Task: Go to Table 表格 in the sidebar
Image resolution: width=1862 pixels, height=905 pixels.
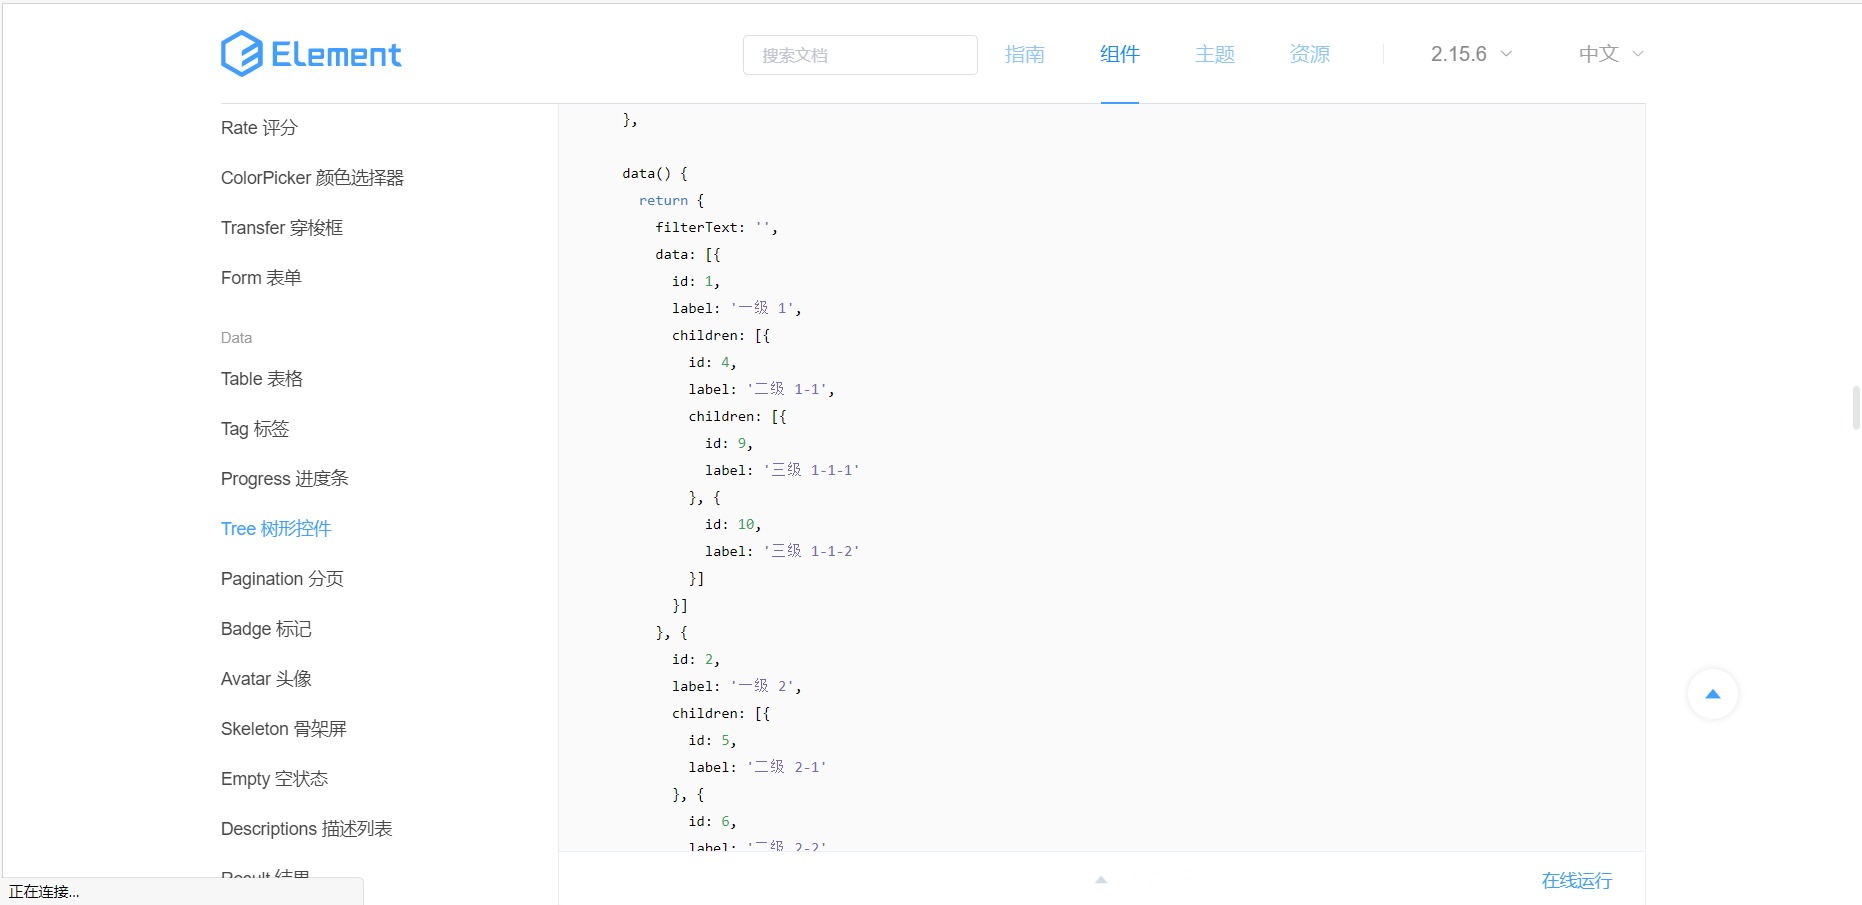Action: [x=262, y=379]
